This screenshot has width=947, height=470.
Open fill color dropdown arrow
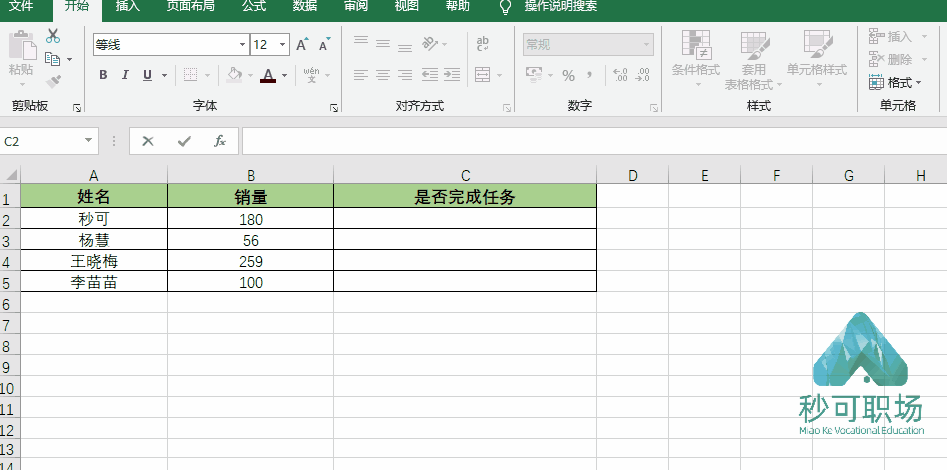point(251,76)
